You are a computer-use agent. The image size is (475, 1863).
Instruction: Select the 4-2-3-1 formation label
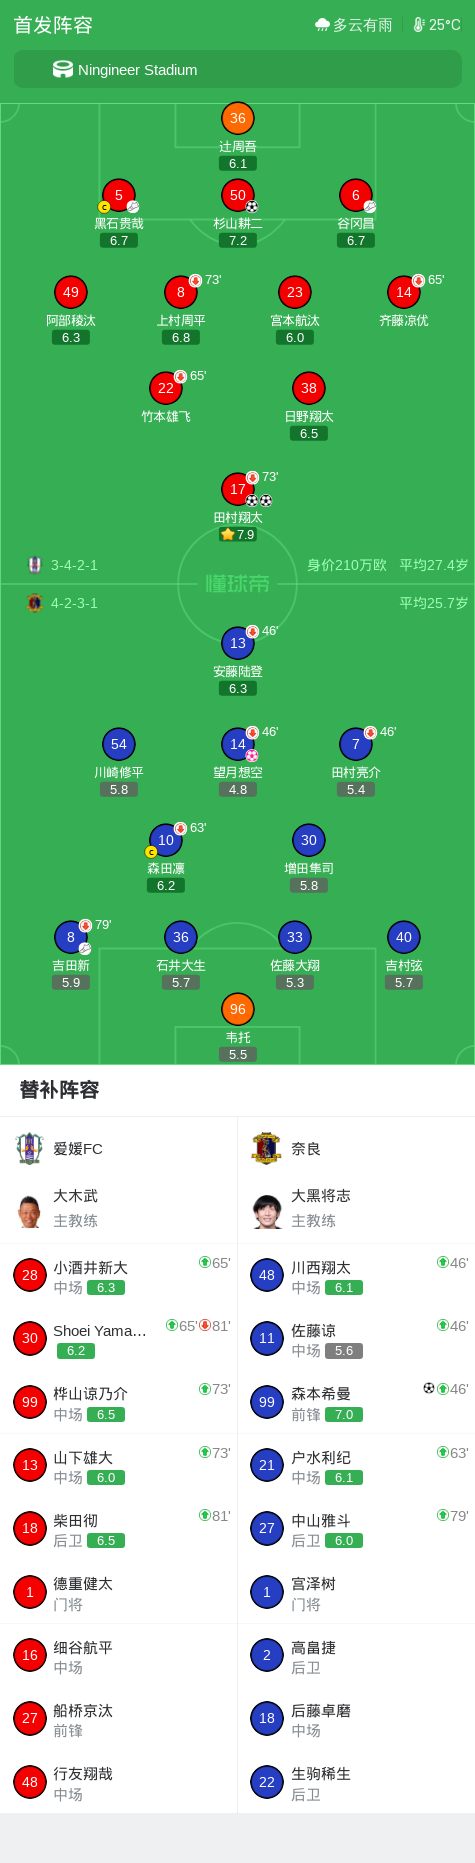(74, 603)
